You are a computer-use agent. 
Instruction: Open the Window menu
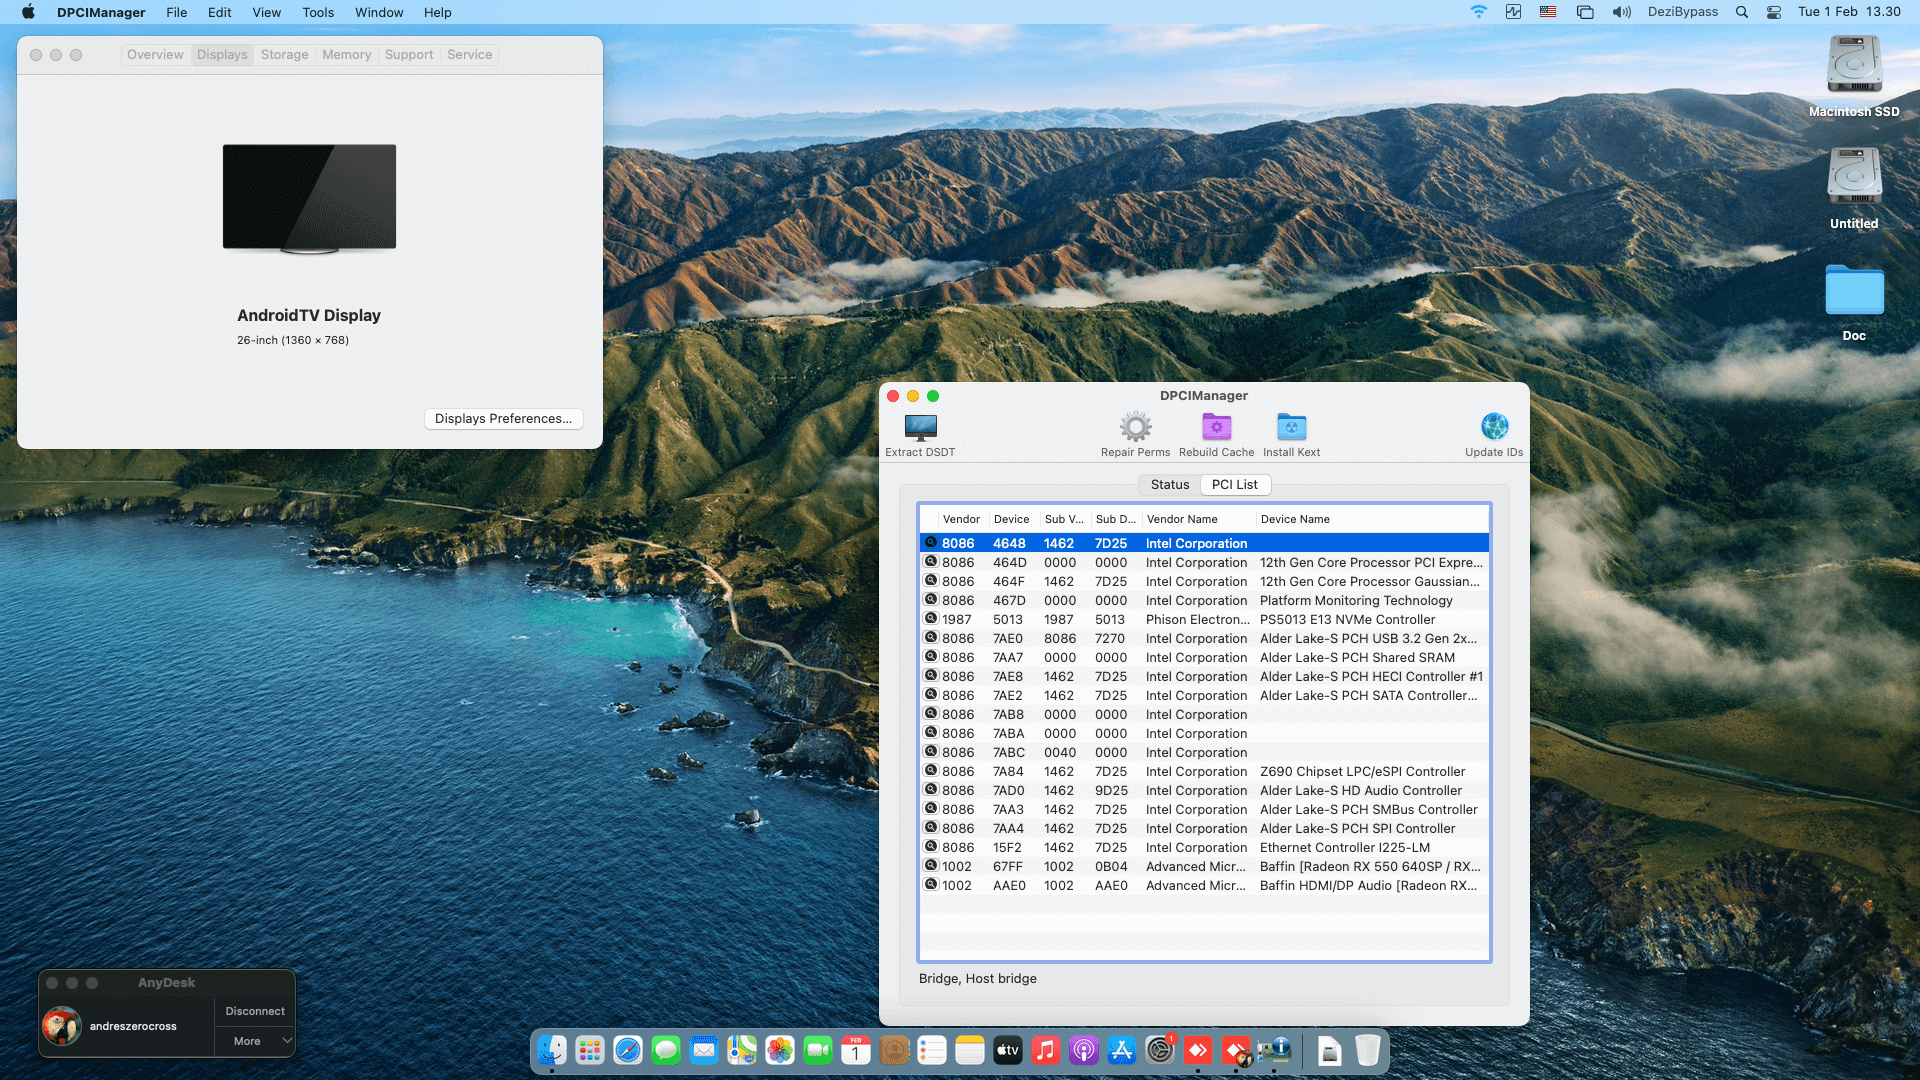coord(379,12)
